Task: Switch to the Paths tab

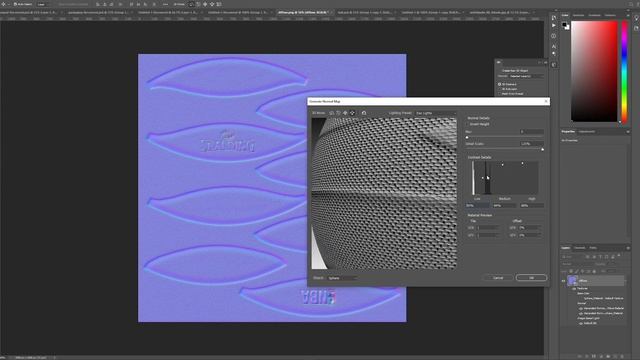Action: pyautogui.click(x=593, y=248)
